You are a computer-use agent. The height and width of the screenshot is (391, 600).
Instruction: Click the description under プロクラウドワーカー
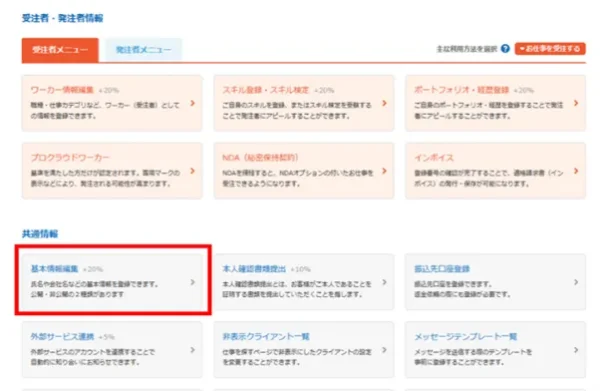(105, 178)
